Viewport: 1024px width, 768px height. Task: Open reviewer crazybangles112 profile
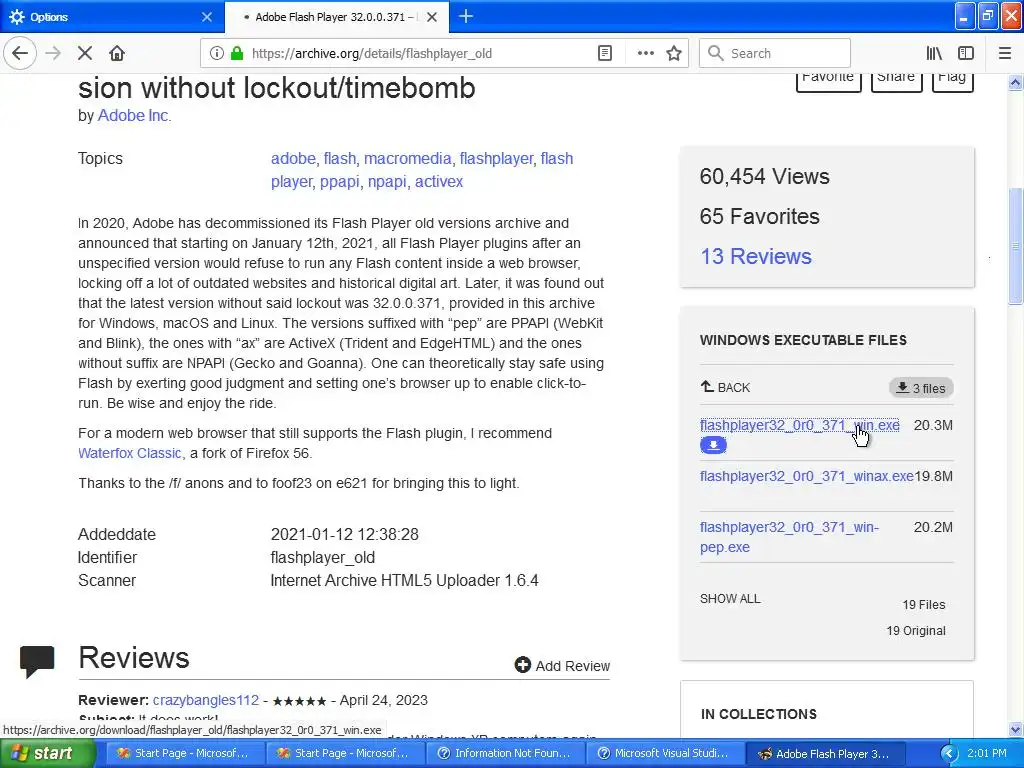tap(206, 700)
